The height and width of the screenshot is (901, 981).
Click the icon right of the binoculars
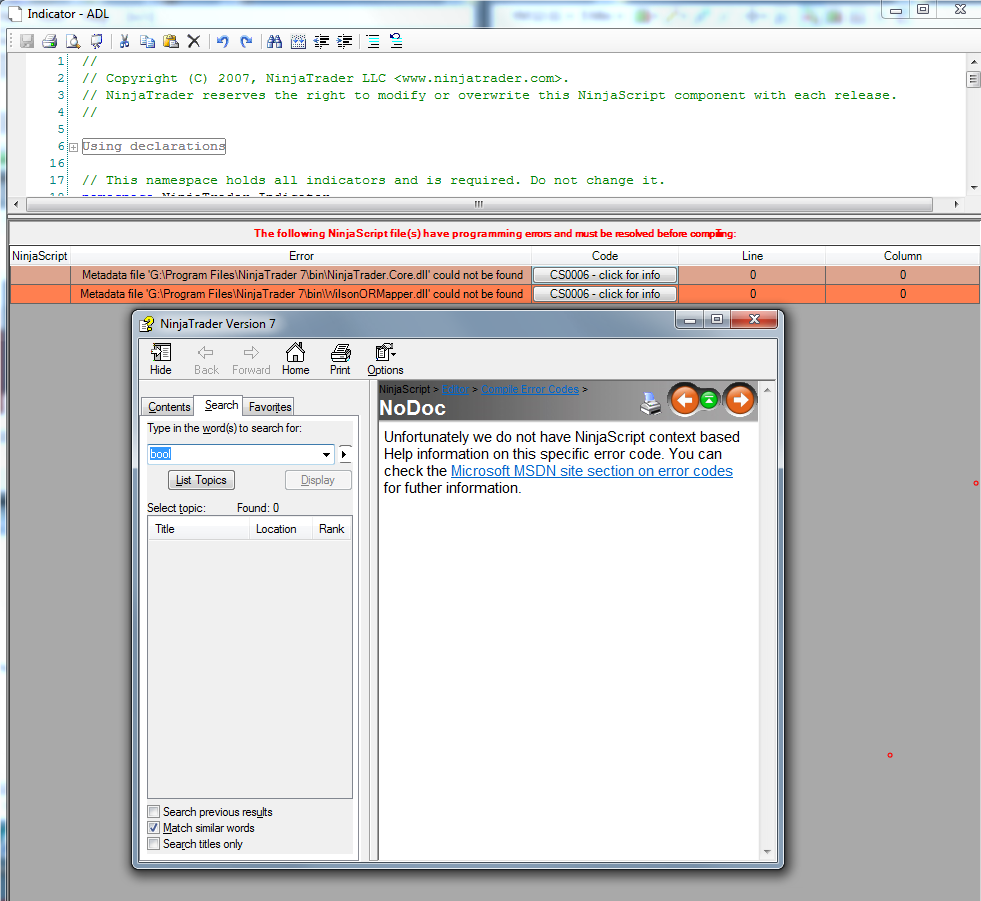[x=298, y=41]
